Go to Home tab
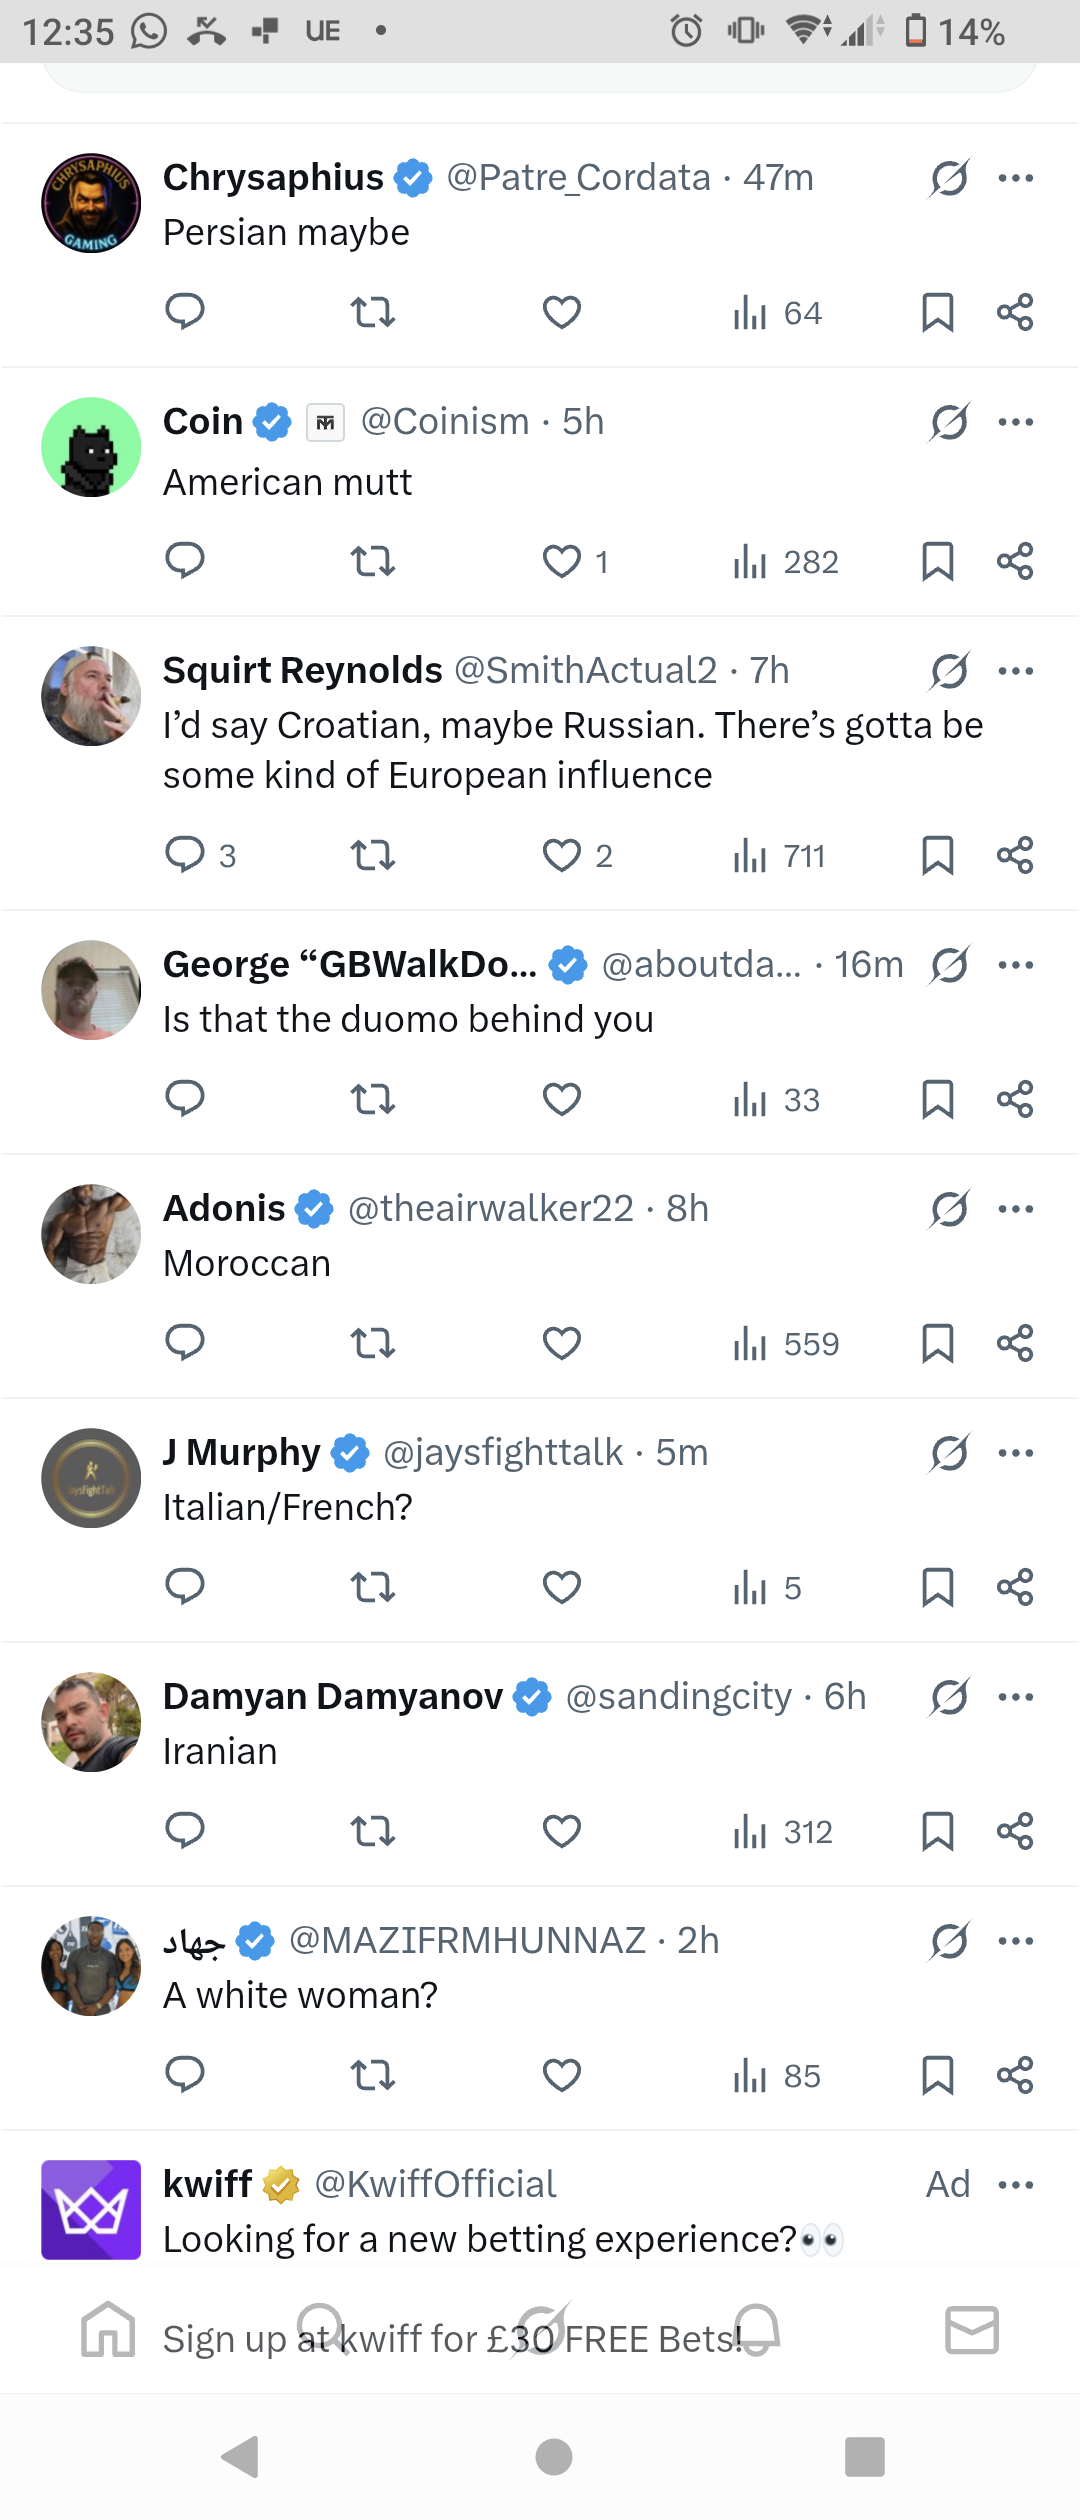 pyautogui.click(x=110, y=2333)
